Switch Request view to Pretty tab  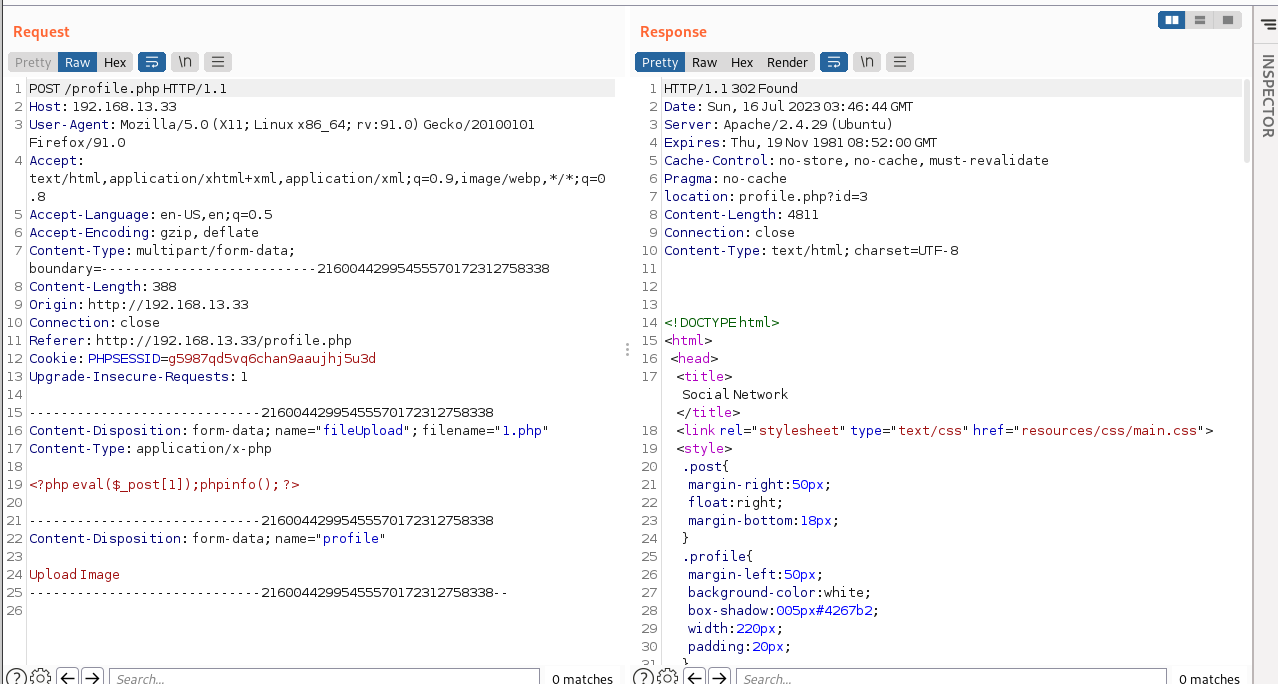33,62
